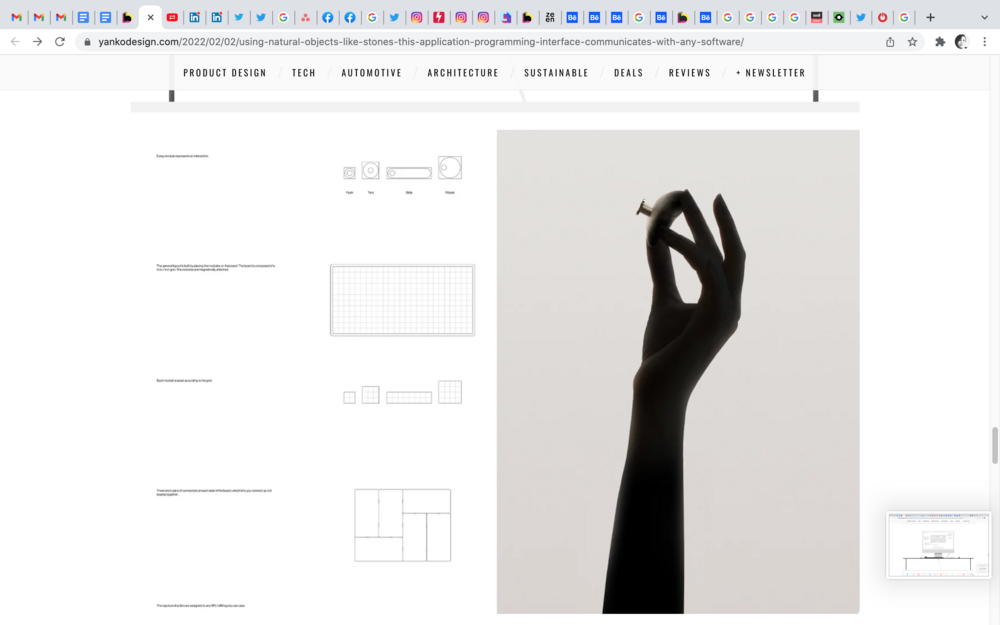
Task: Open the Product Design menu
Action: (x=225, y=73)
